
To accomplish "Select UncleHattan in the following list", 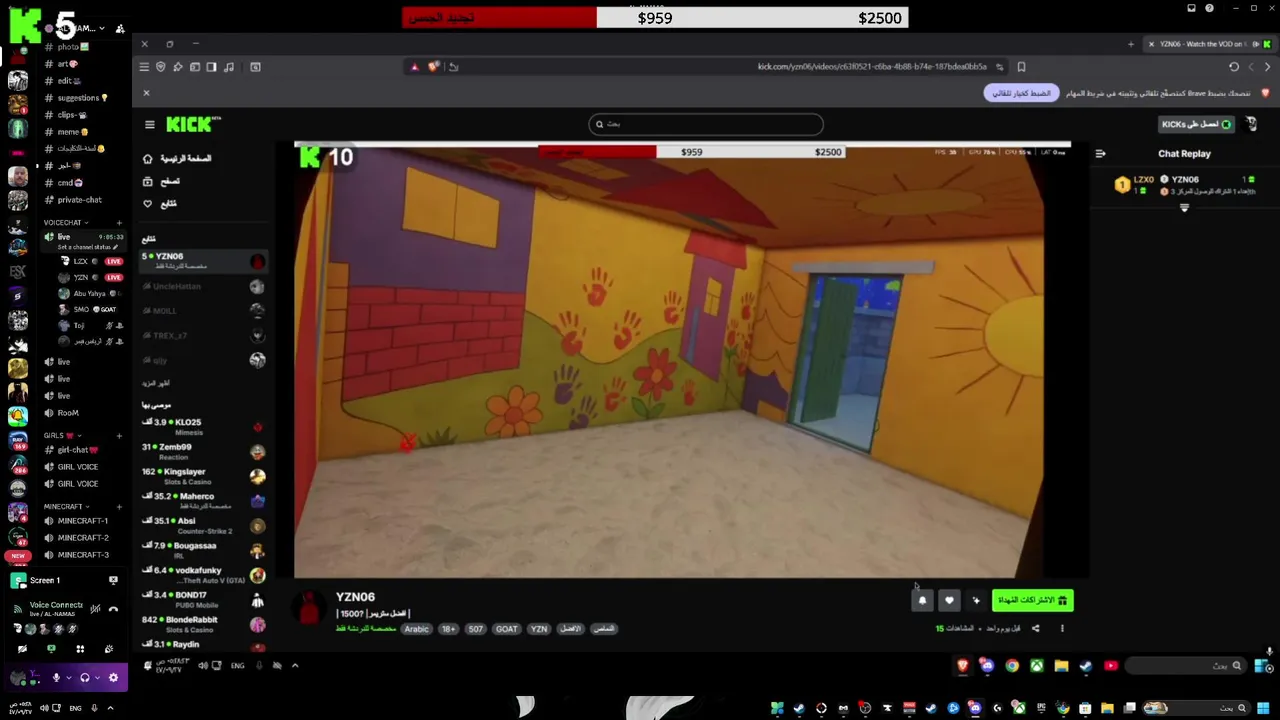I will (204, 287).
